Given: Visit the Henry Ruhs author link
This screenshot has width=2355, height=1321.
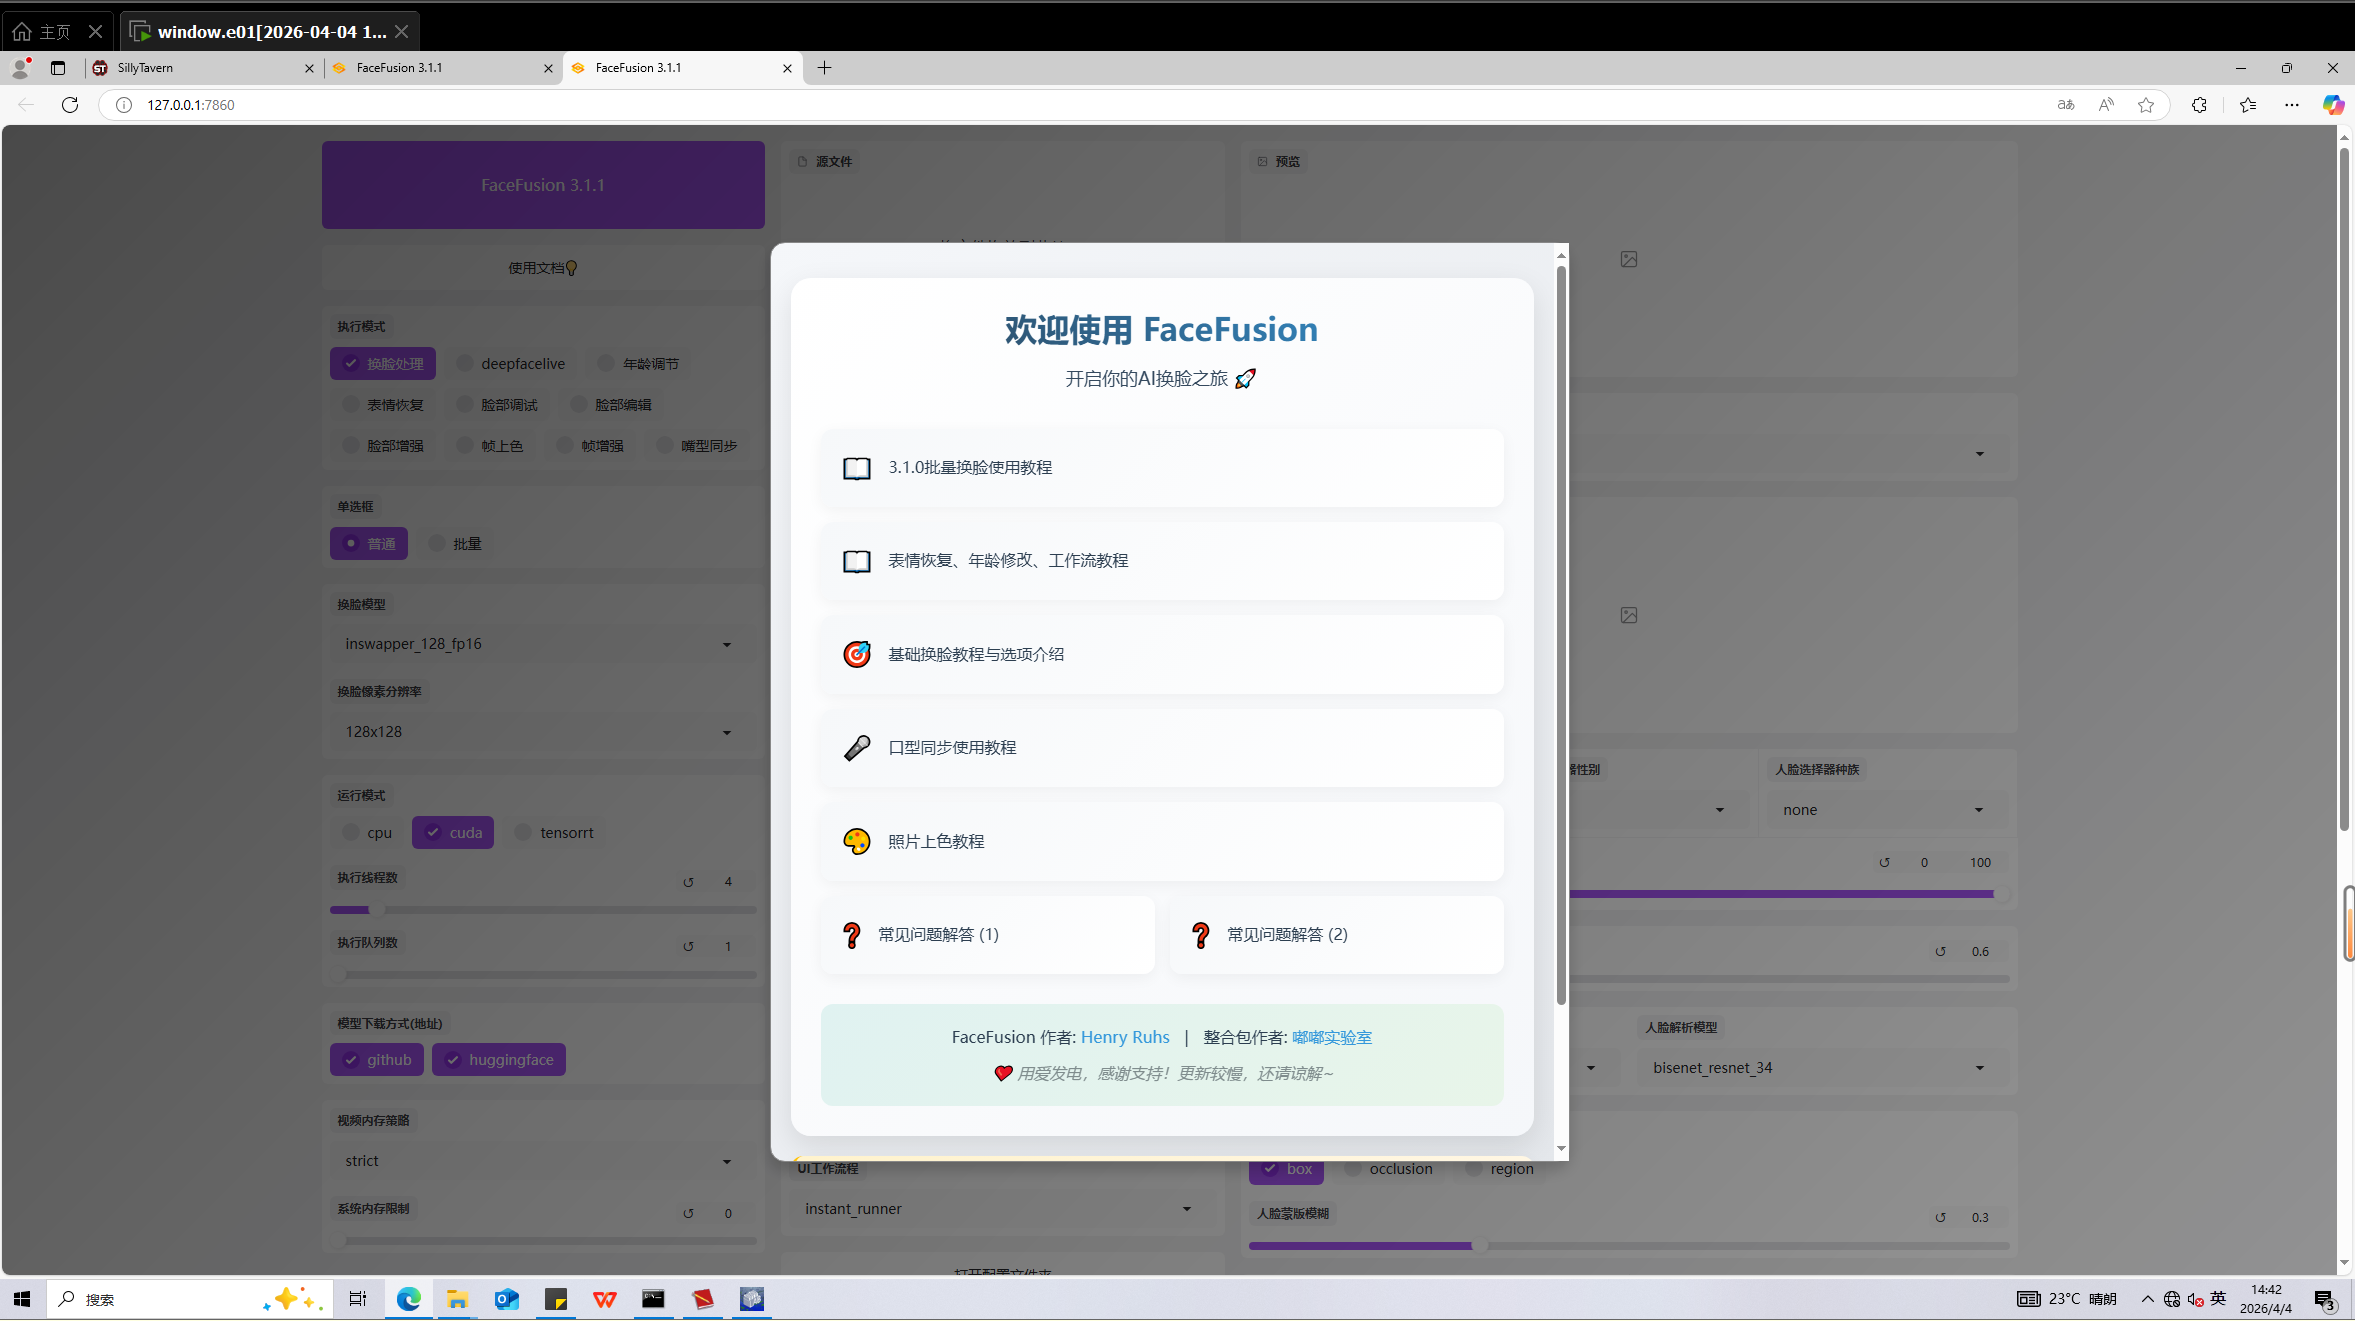Looking at the screenshot, I should 1125,1038.
